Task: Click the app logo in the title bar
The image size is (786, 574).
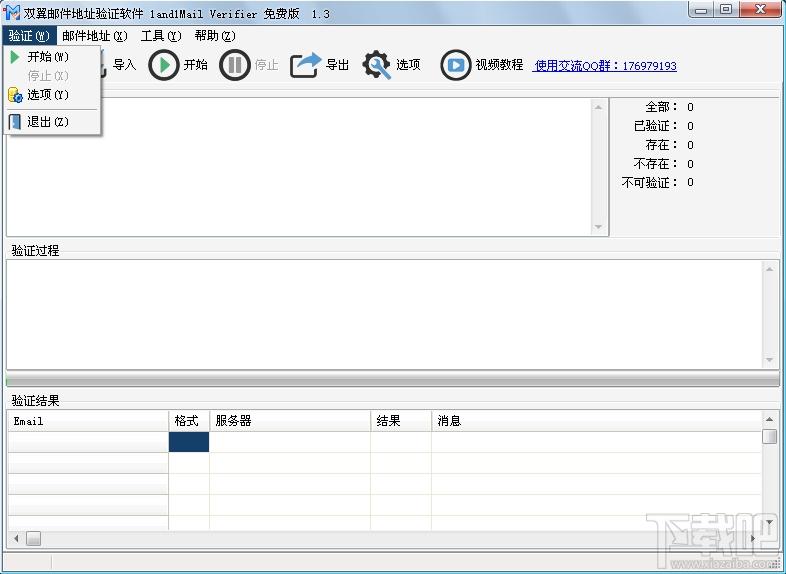Action: tap(12, 13)
